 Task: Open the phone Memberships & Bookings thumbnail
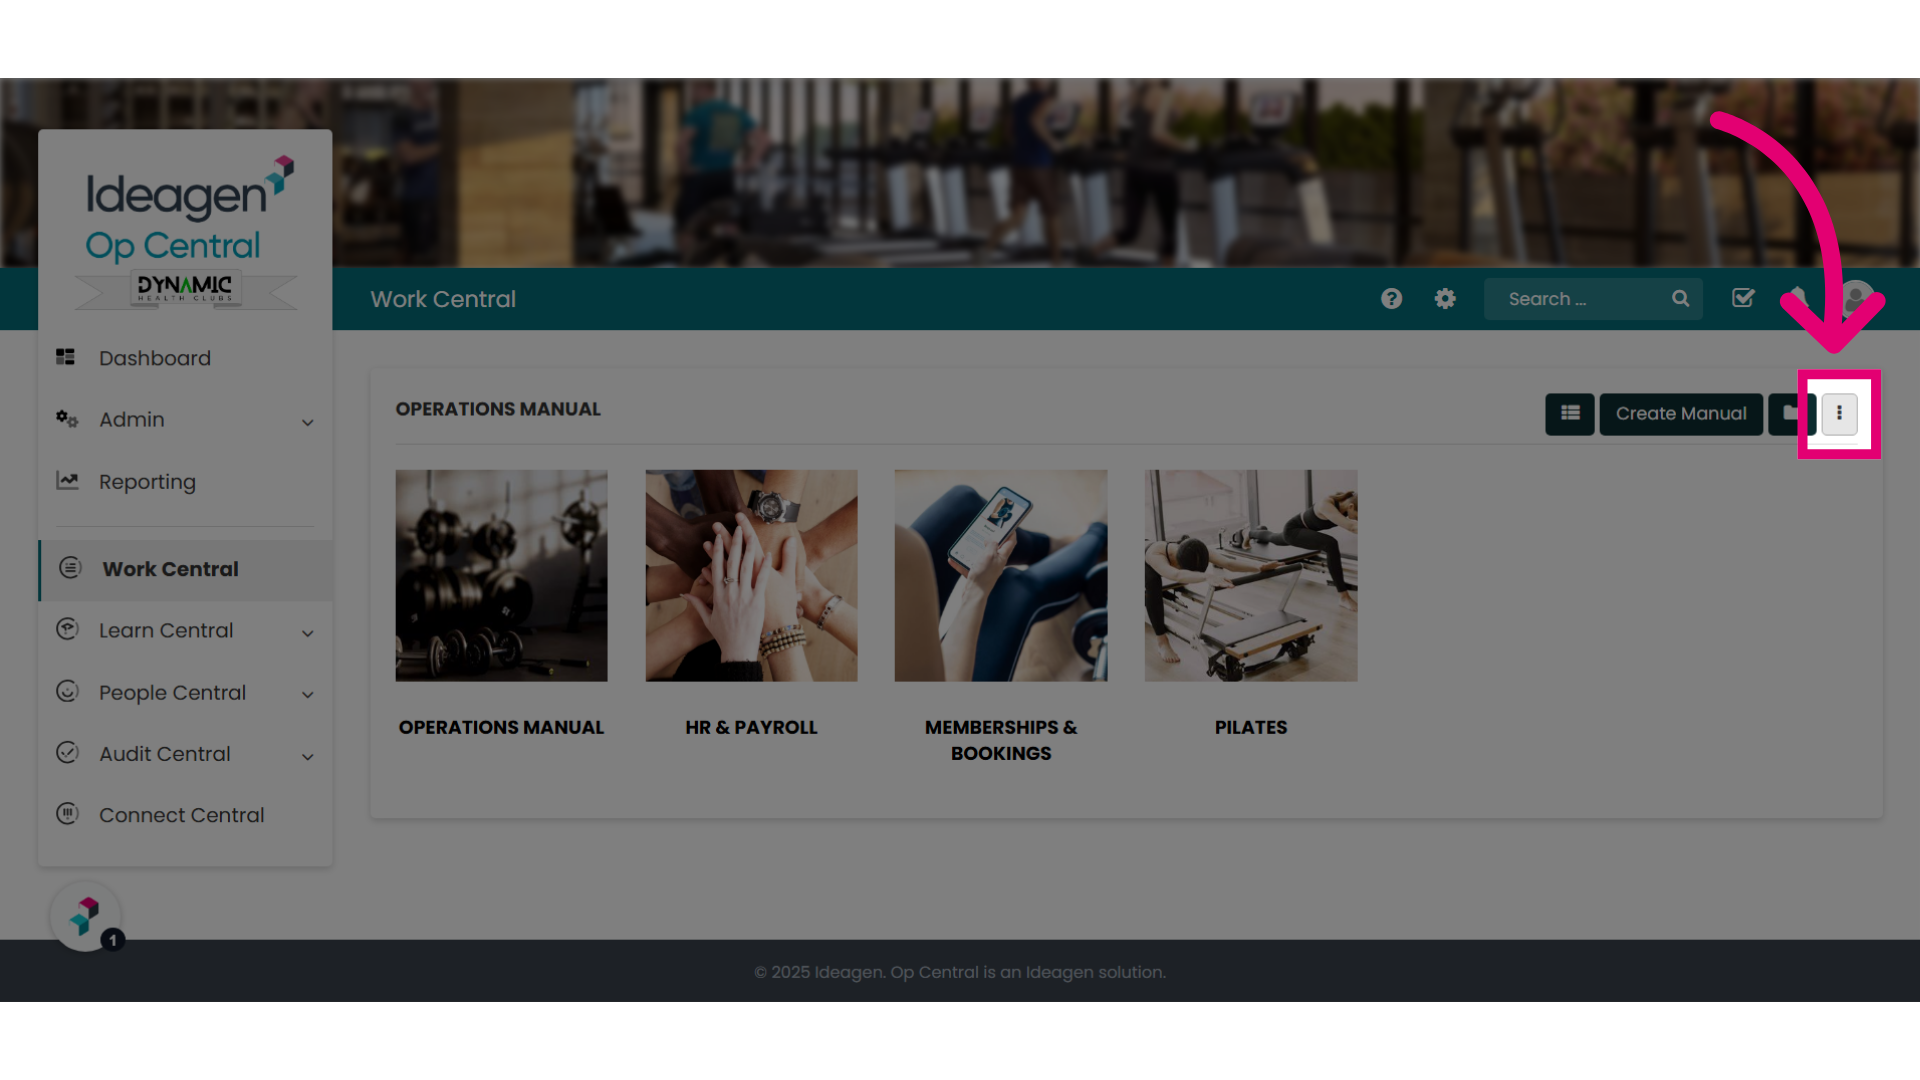[1001, 576]
